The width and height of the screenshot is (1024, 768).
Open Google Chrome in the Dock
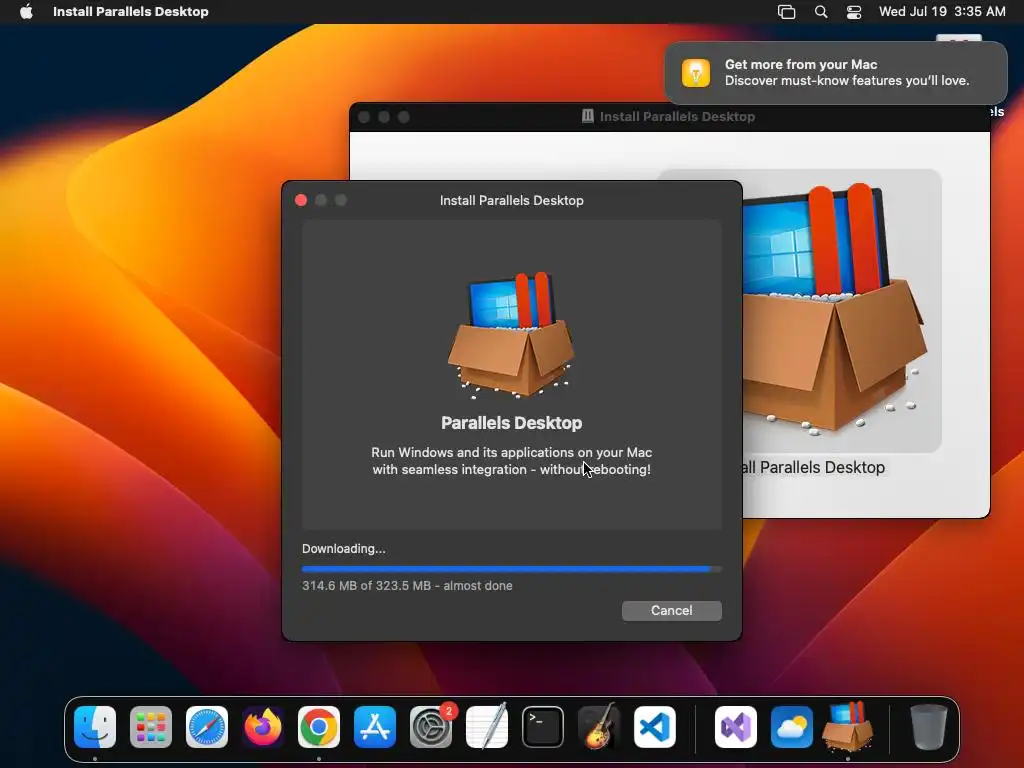(319, 727)
